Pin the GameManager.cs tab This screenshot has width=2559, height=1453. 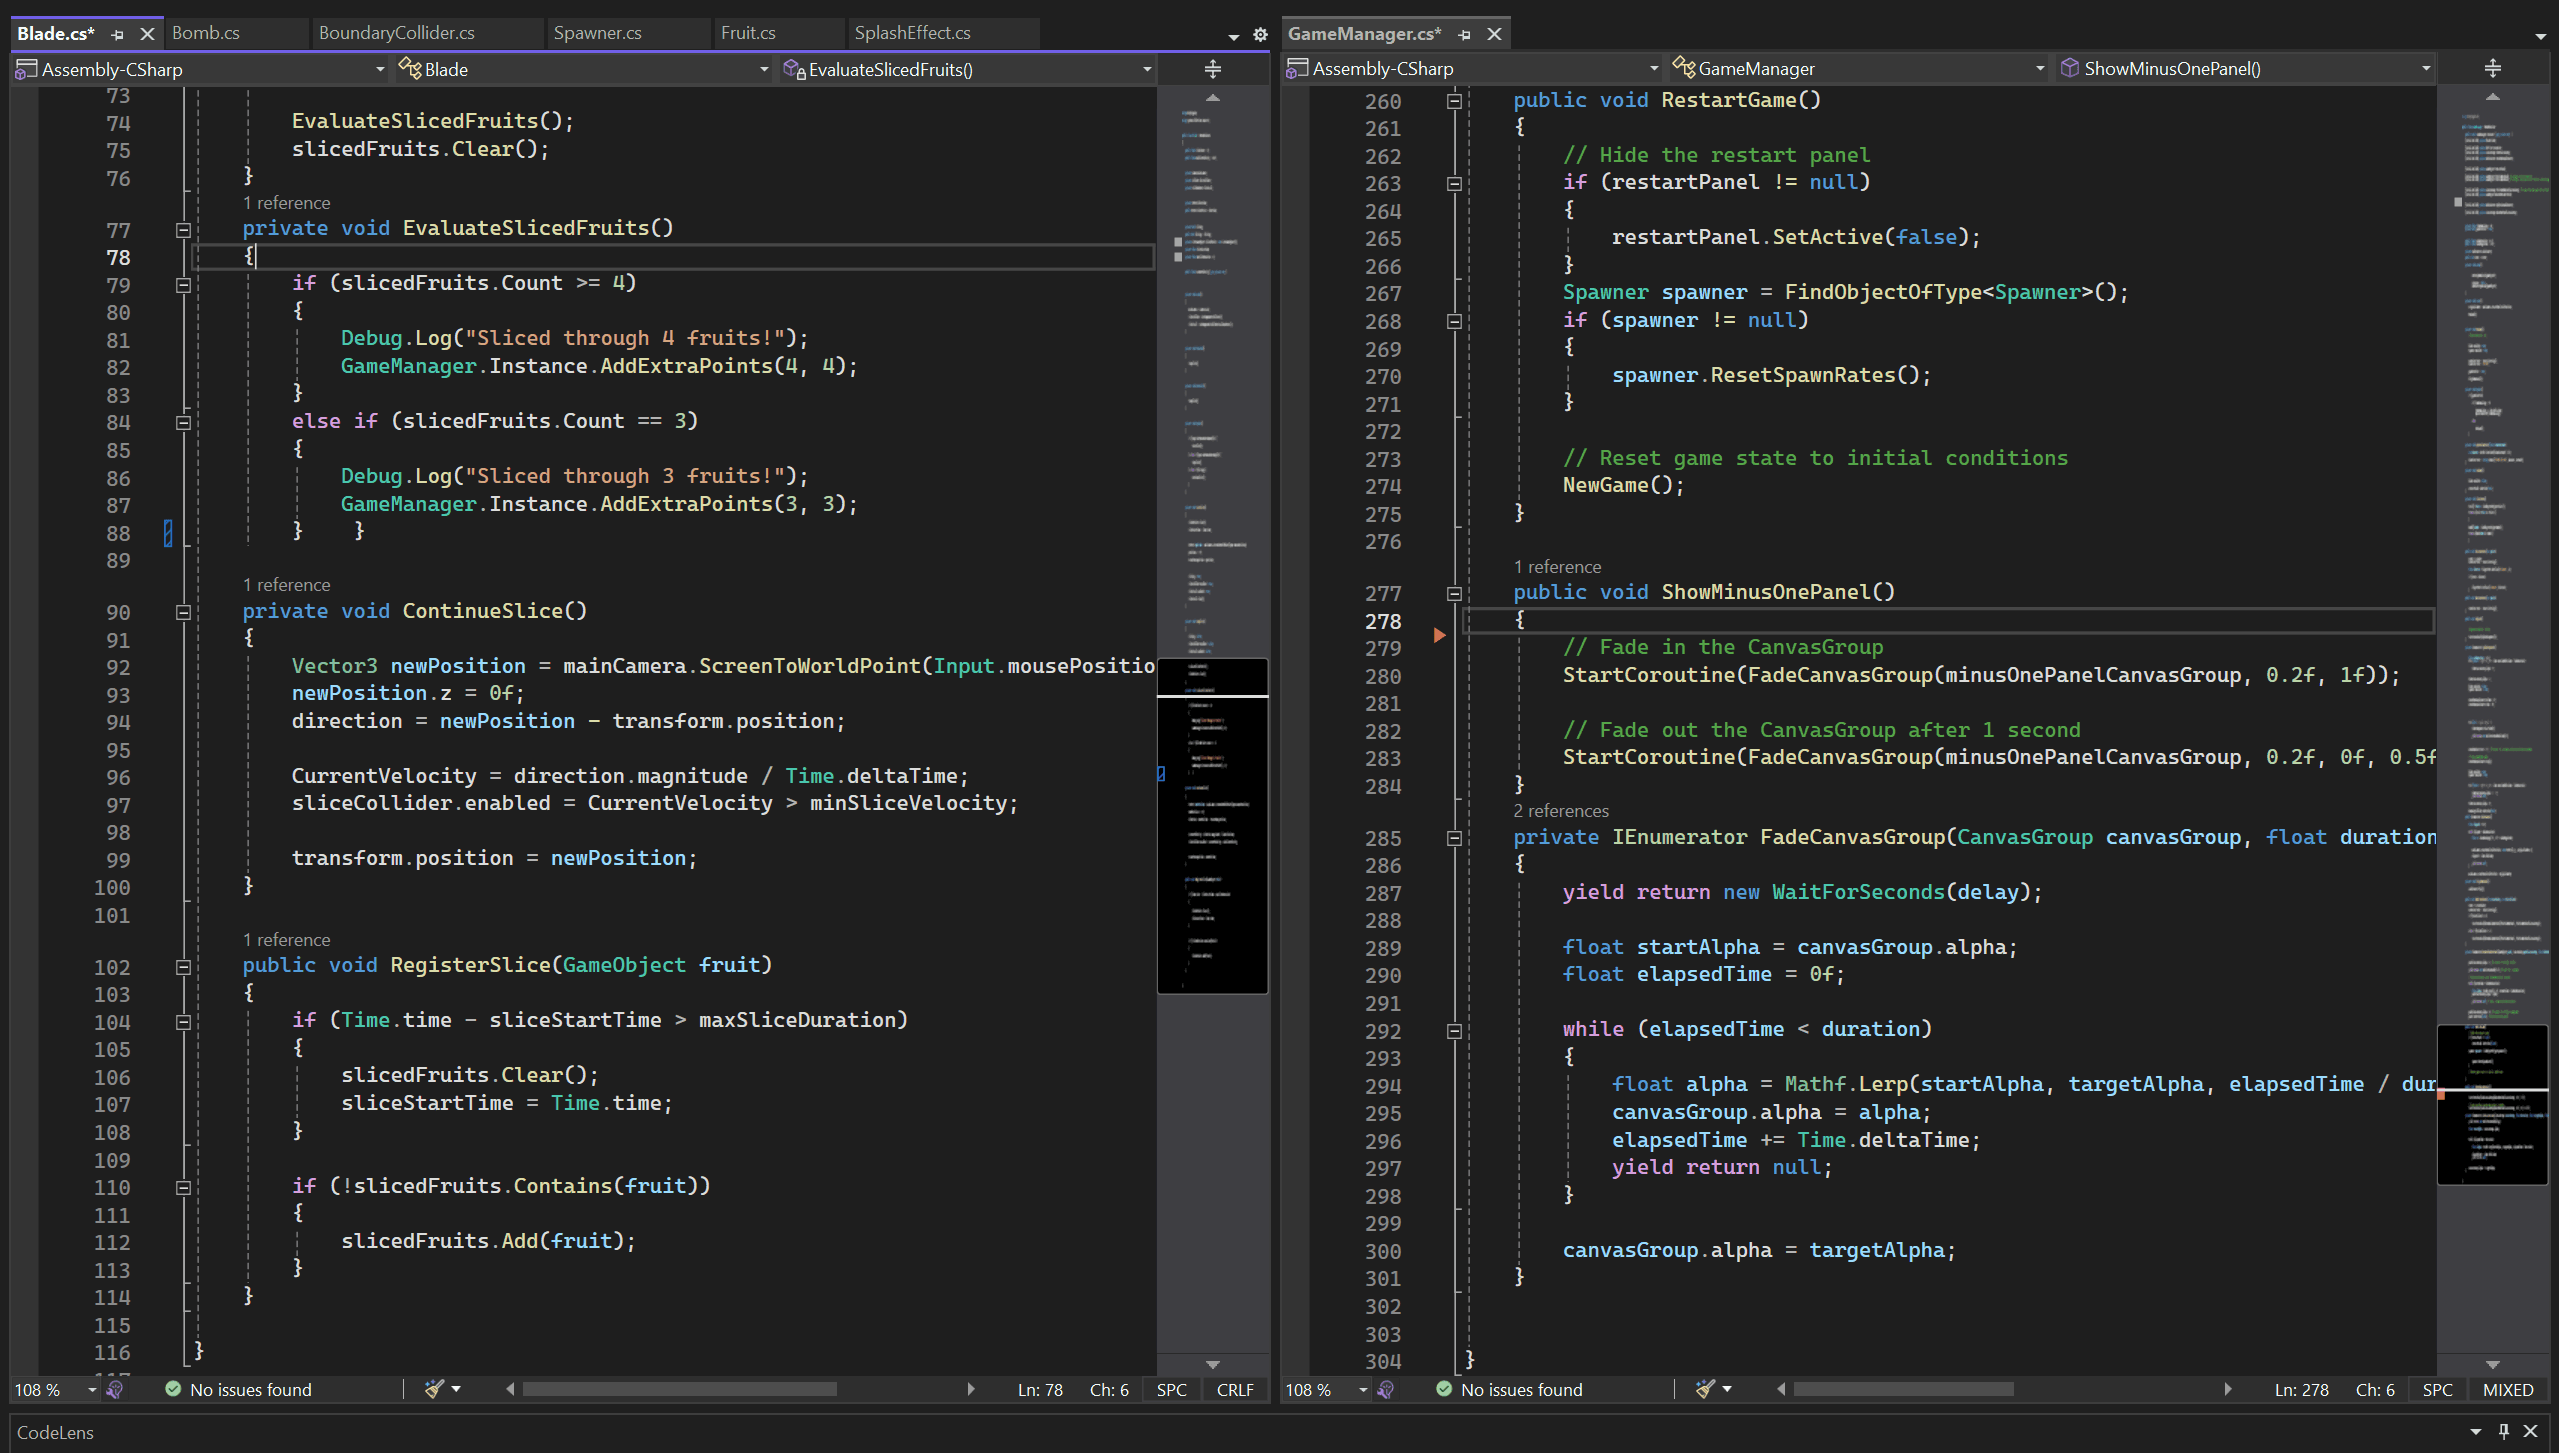[x=1464, y=34]
